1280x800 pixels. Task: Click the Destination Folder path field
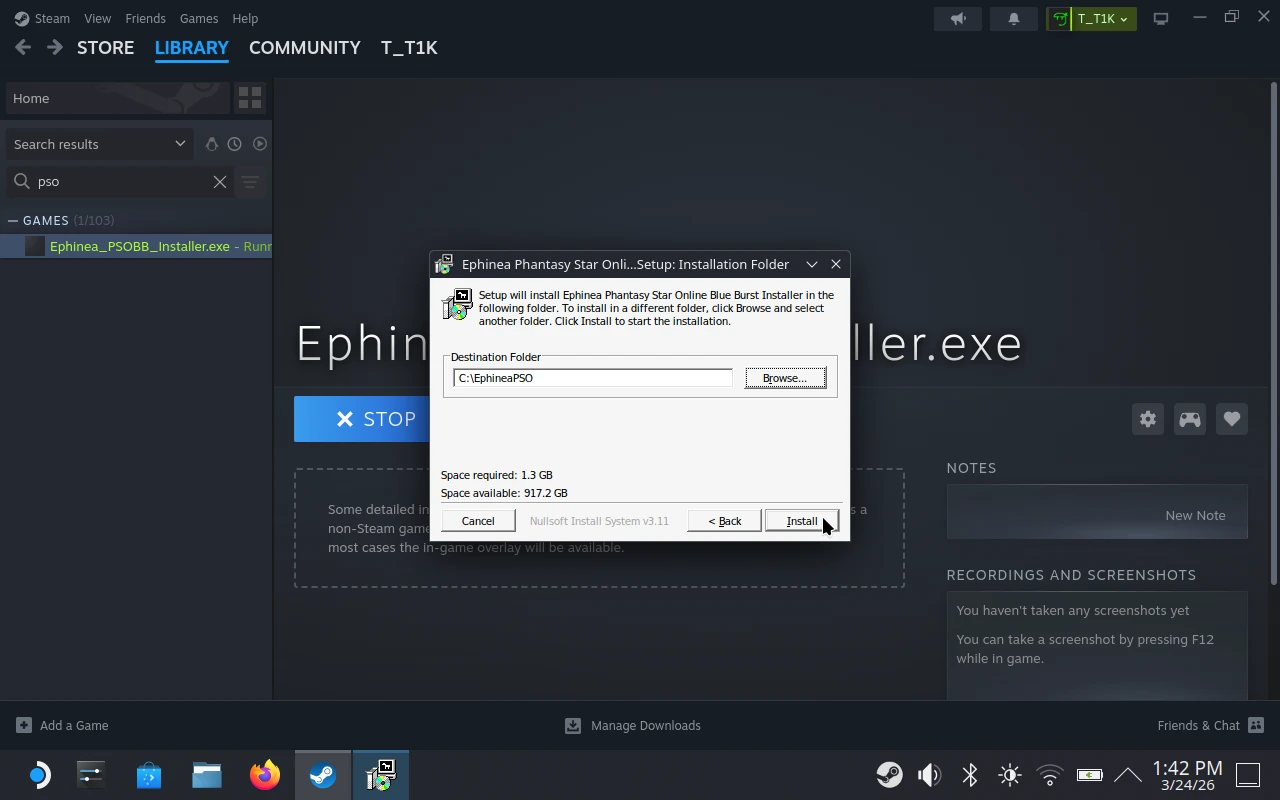click(592, 378)
